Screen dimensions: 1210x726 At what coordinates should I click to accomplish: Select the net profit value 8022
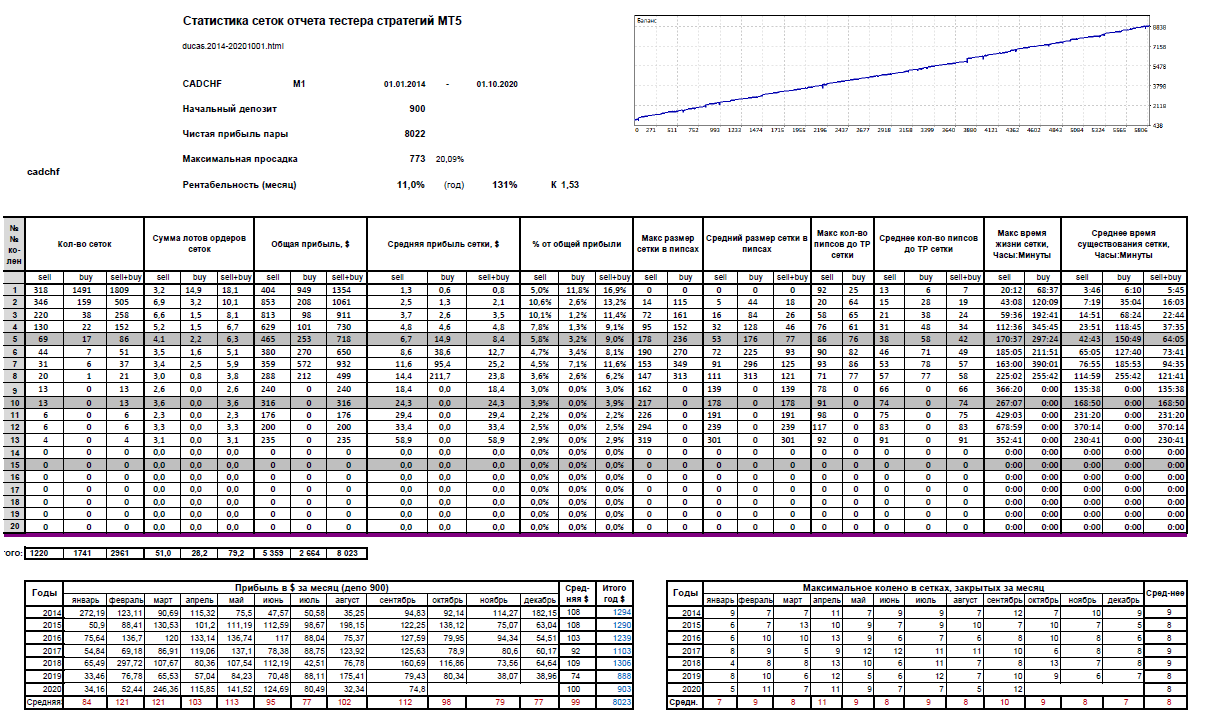(415, 134)
